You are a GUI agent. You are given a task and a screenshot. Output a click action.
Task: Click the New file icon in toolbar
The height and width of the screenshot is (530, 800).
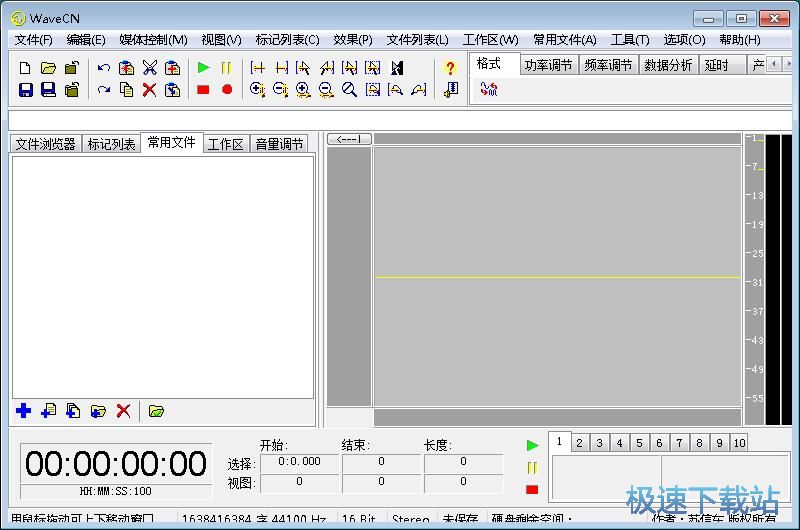(x=25, y=68)
